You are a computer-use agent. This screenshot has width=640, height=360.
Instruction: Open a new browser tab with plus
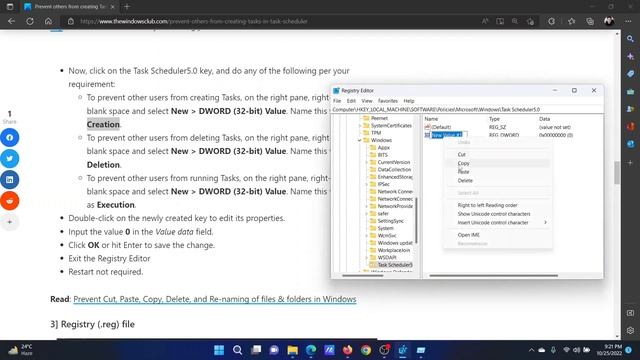[x=127, y=7]
